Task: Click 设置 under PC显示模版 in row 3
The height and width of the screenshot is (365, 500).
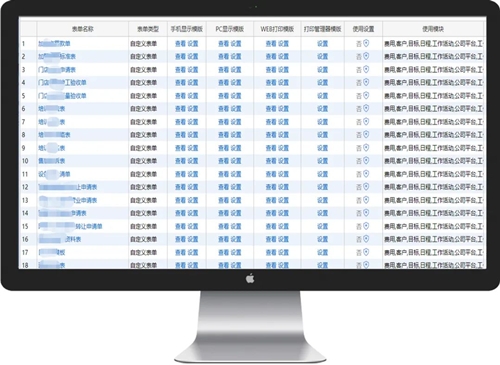Action: [236, 70]
